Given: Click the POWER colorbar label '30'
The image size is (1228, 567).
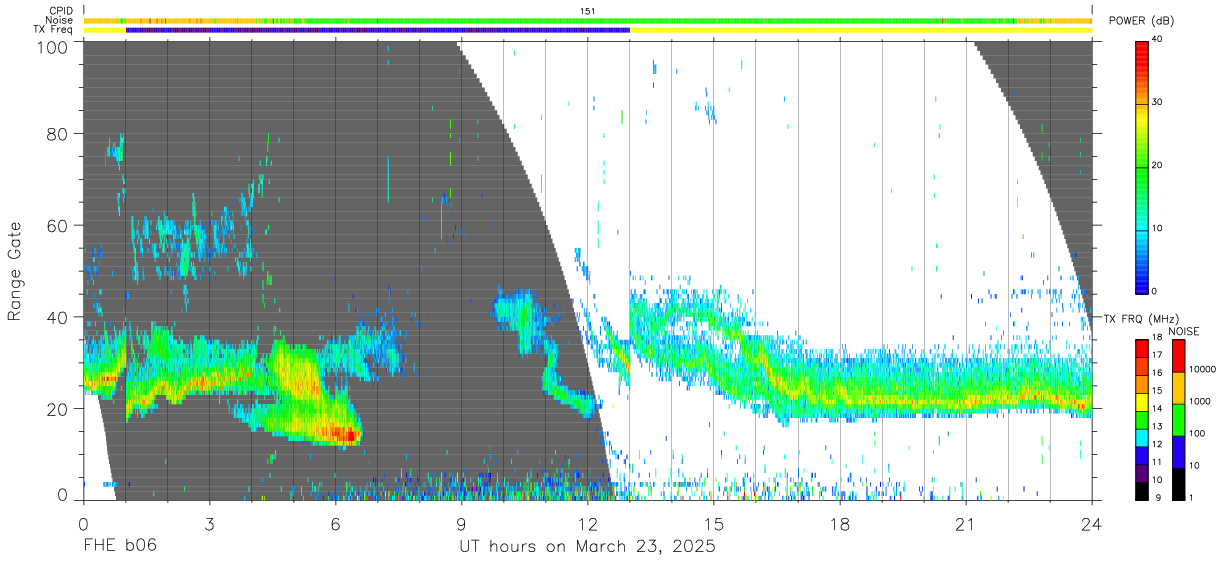Looking at the screenshot, I should click(x=1157, y=102).
